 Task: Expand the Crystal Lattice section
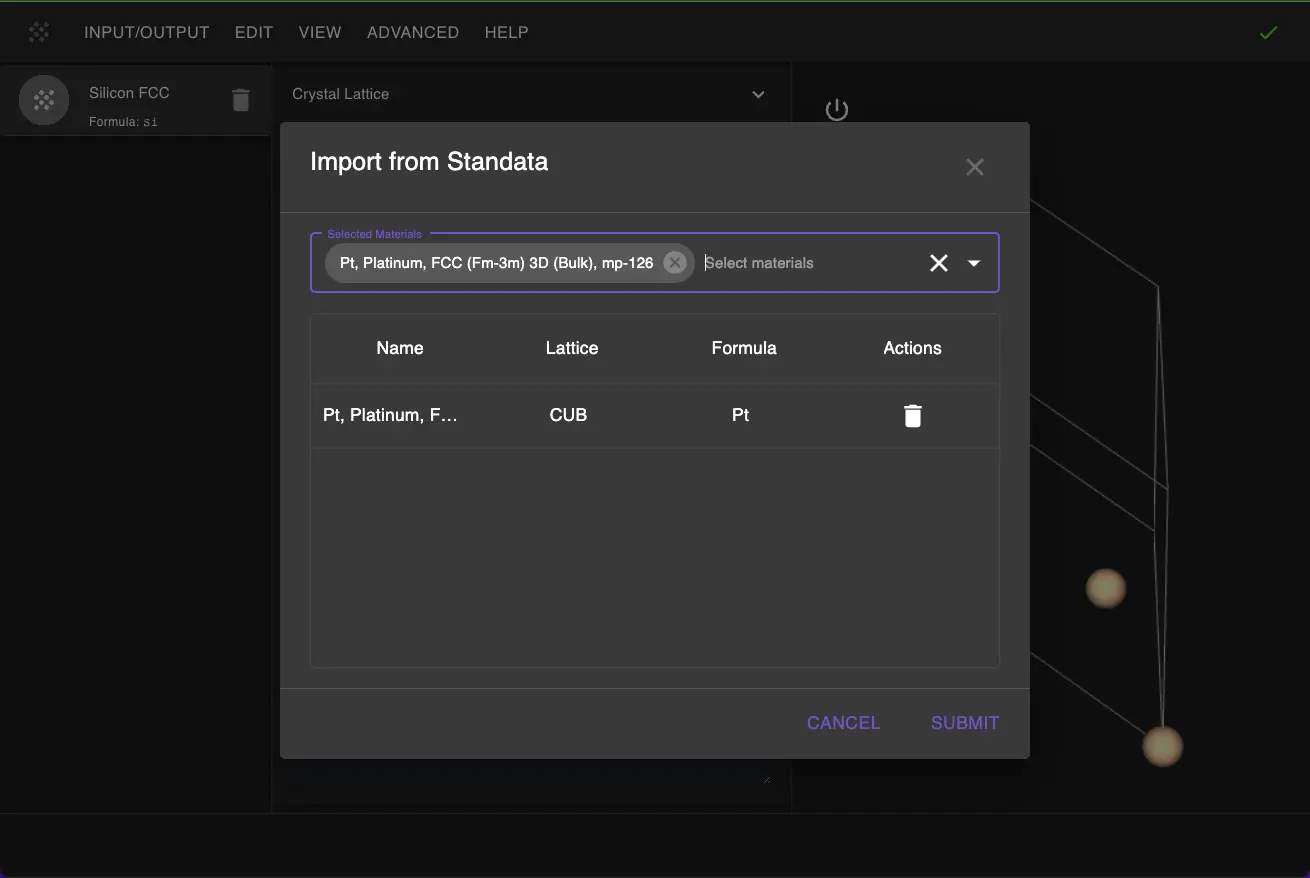coord(758,94)
